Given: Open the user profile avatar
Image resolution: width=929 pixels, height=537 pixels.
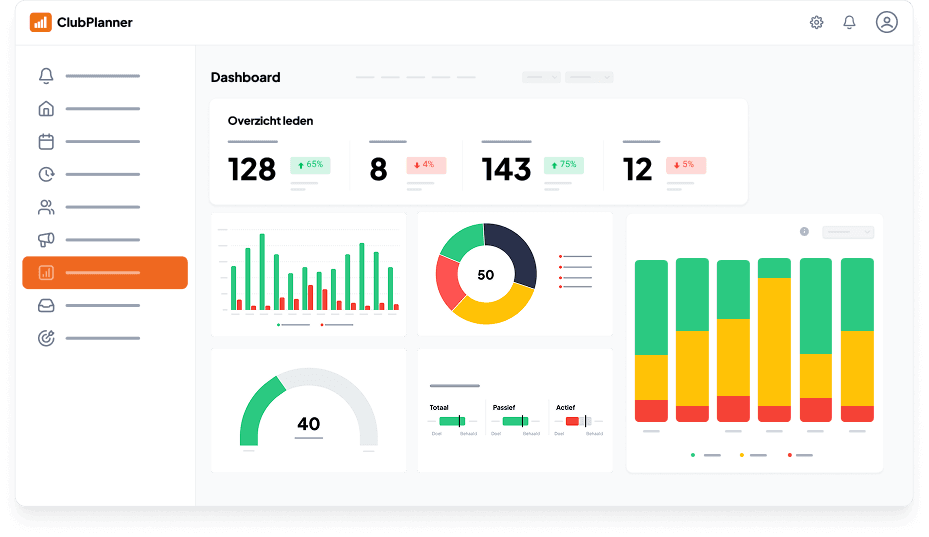Looking at the screenshot, I should point(886,22).
